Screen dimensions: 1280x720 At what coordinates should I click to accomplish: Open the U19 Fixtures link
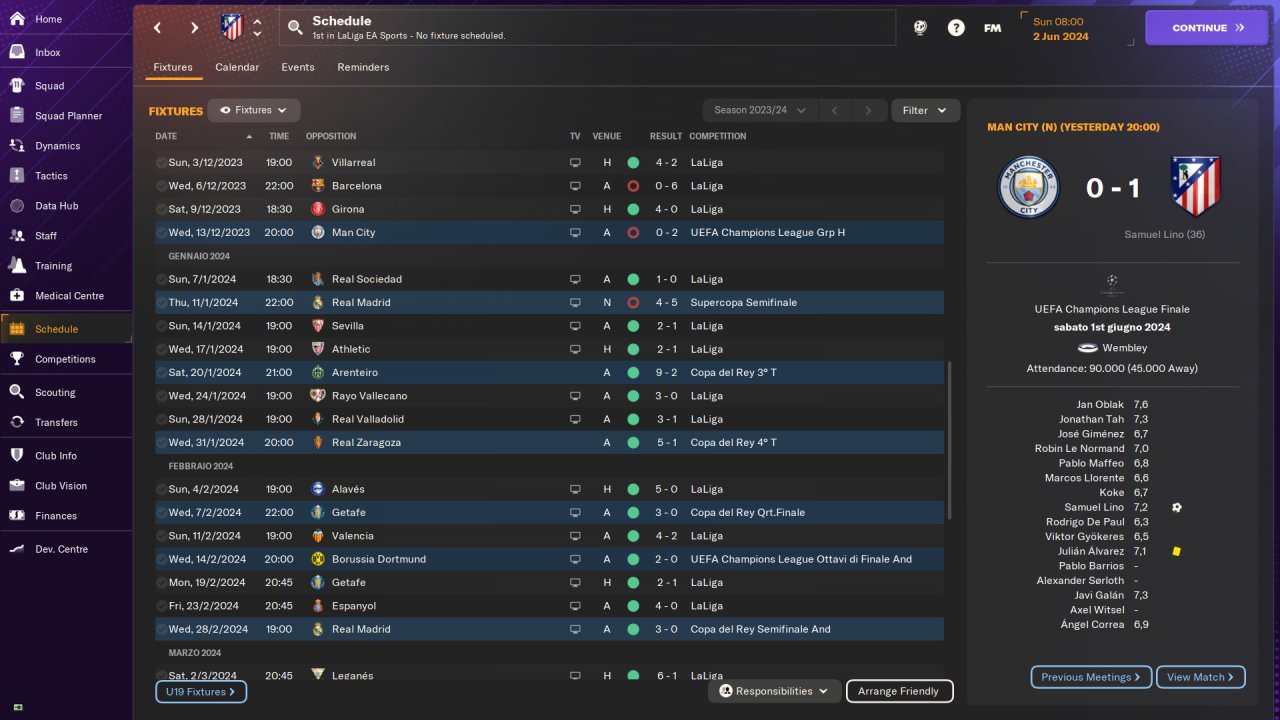201,691
